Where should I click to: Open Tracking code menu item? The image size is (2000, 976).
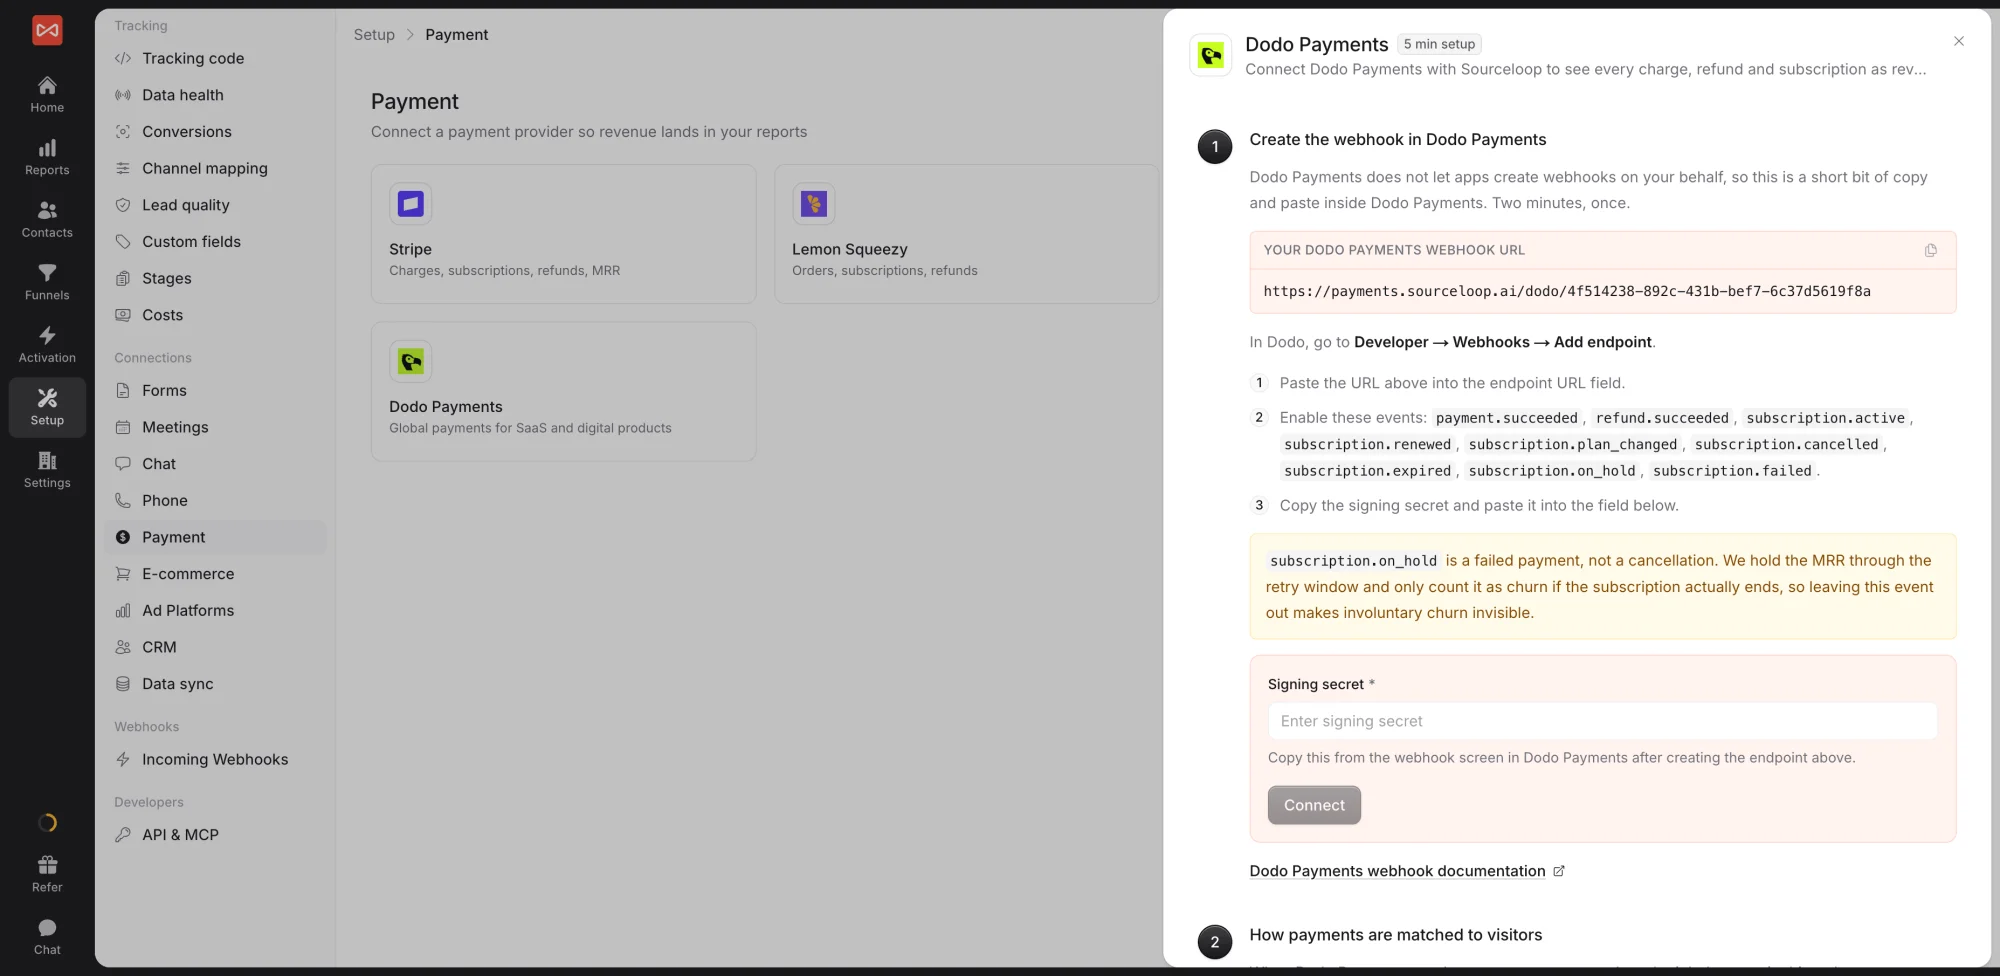point(215,58)
